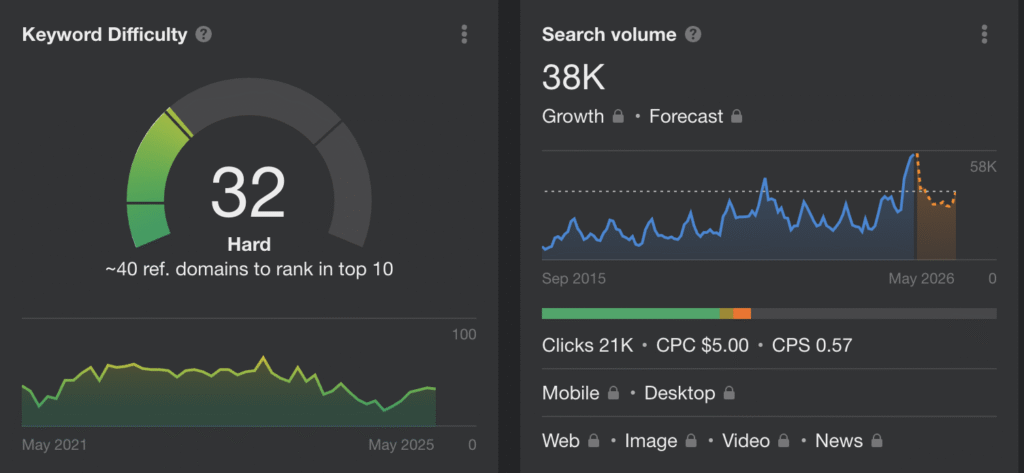Click the orange forecast area of the chart
The image size is (1024, 473).
(x=936, y=227)
